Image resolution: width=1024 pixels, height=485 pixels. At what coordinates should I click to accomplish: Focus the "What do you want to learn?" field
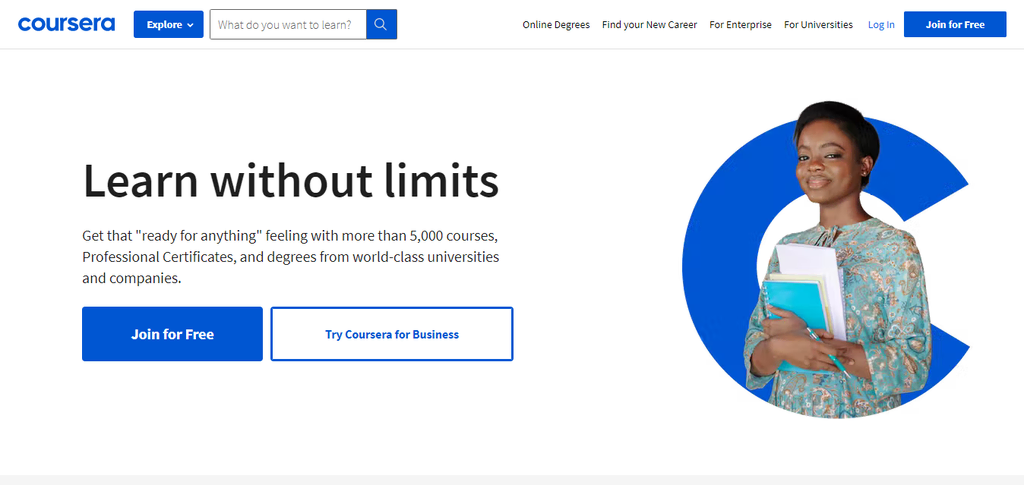coord(288,24)
